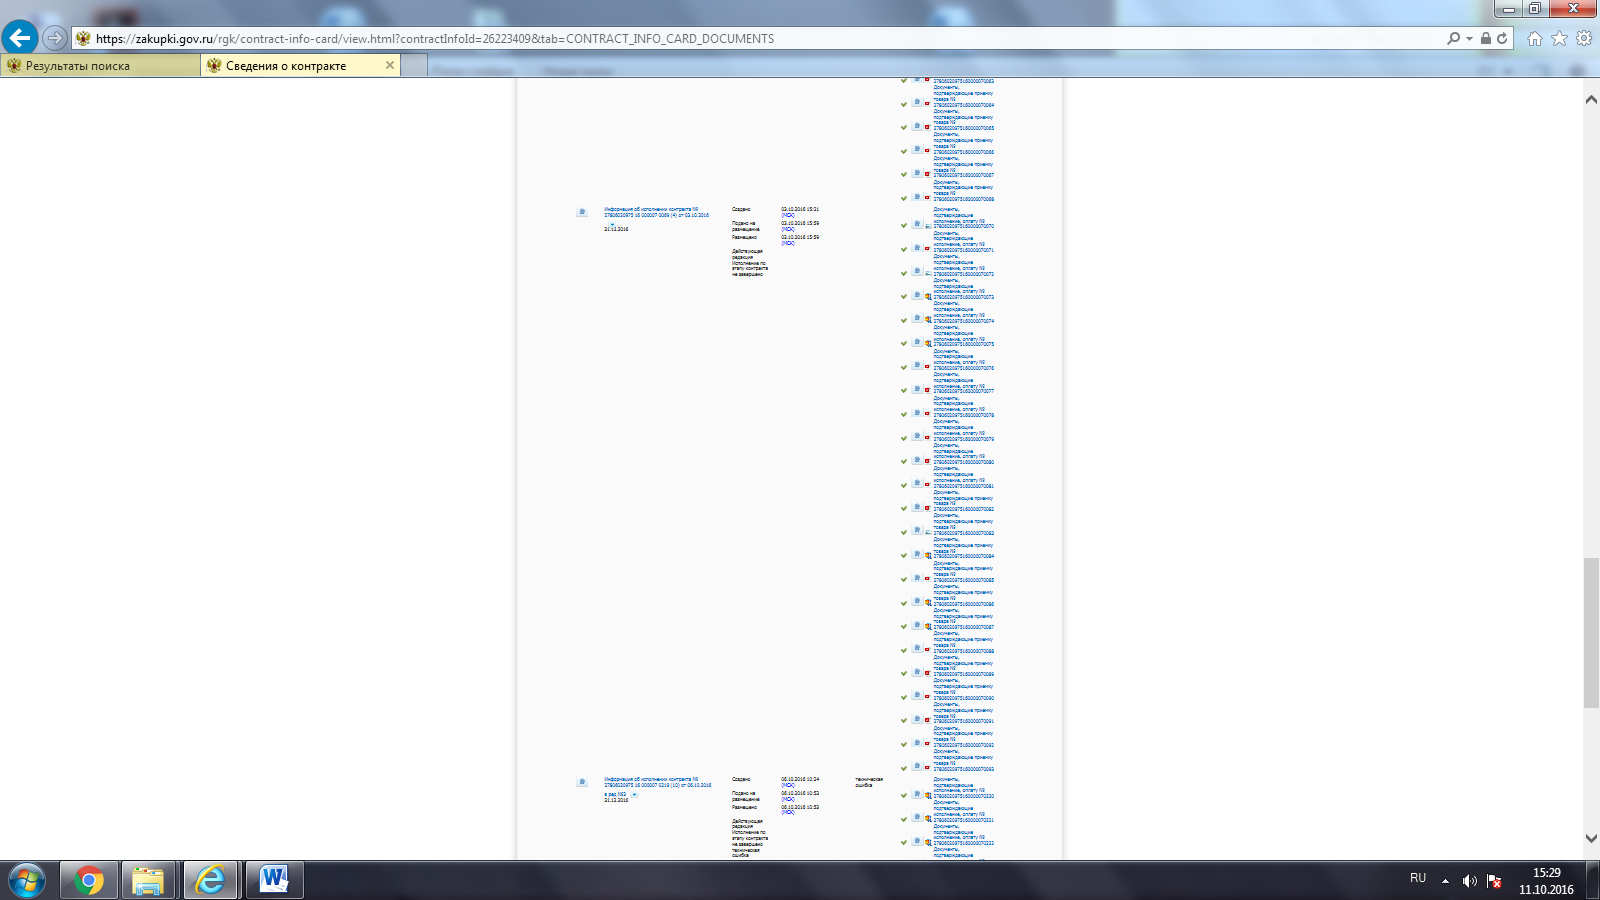The height and width of the screenshot is (900, 1600).
Task: Open the browser home page
Action: [1535, 38]
